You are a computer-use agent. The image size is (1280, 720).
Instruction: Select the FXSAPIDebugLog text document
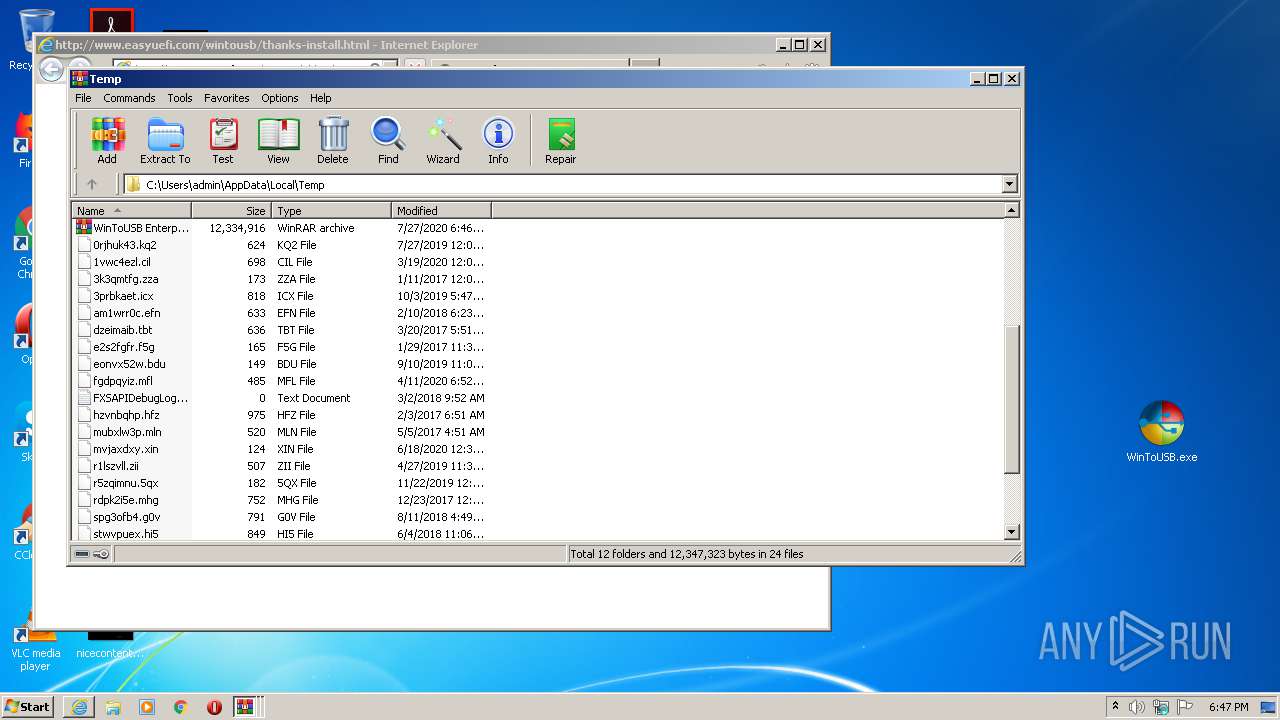click(133, 398)
